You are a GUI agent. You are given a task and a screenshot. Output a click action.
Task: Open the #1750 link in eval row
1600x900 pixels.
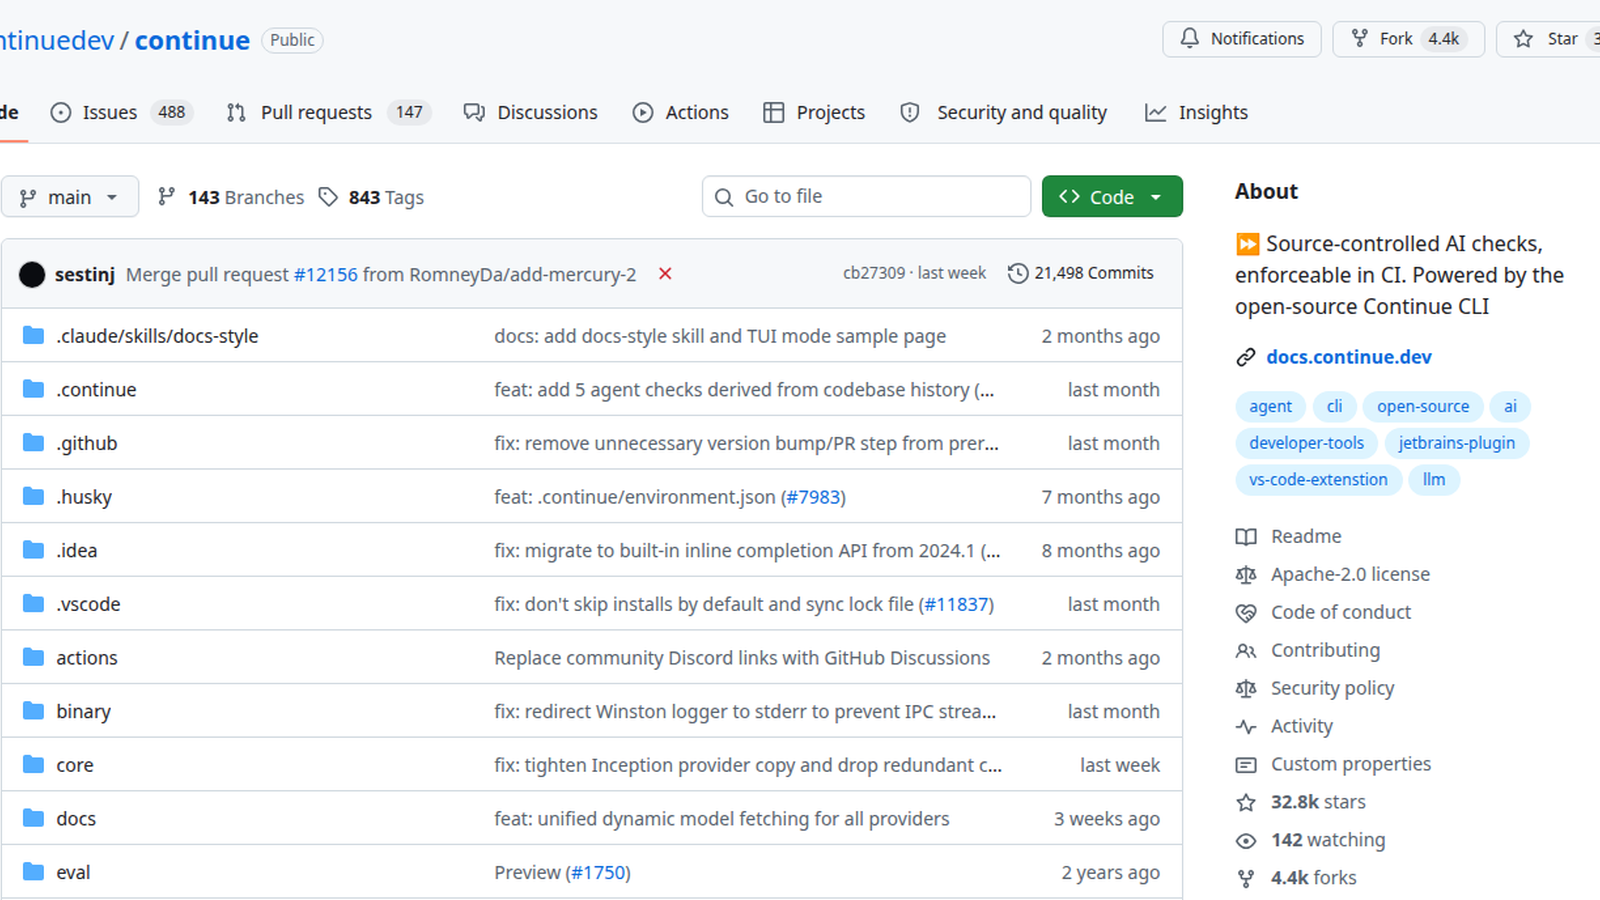coord(598,873)
